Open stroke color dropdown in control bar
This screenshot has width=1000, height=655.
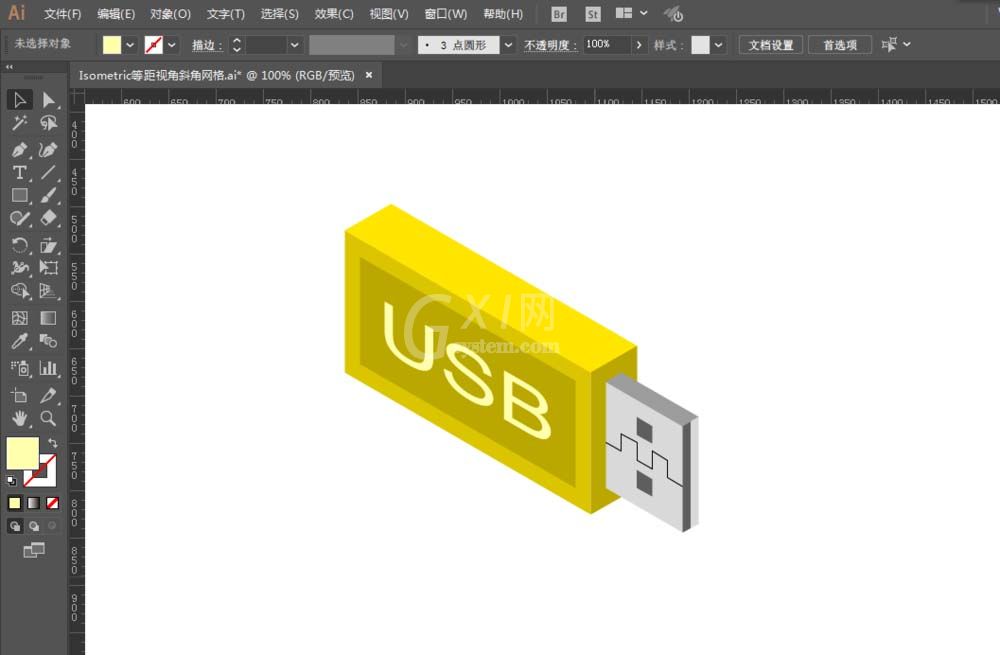(172, 45)
